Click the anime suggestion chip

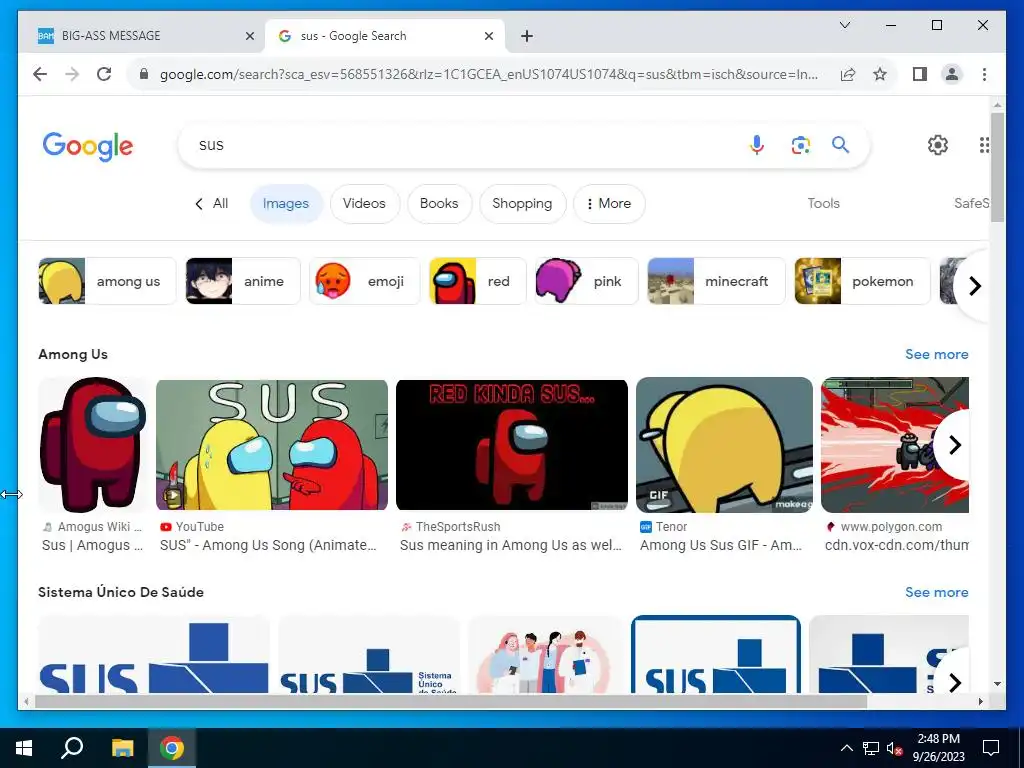[243, 281]
